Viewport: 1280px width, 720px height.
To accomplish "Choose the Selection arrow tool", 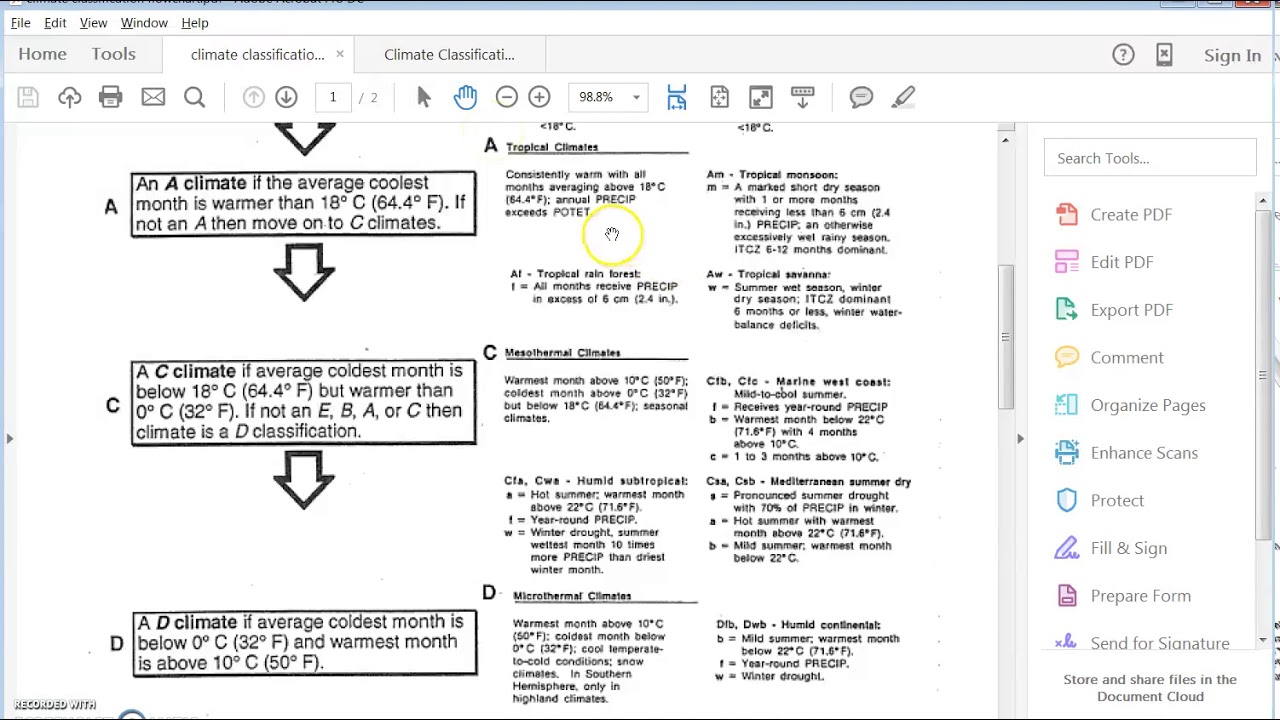I will click(x=423, y=97).
